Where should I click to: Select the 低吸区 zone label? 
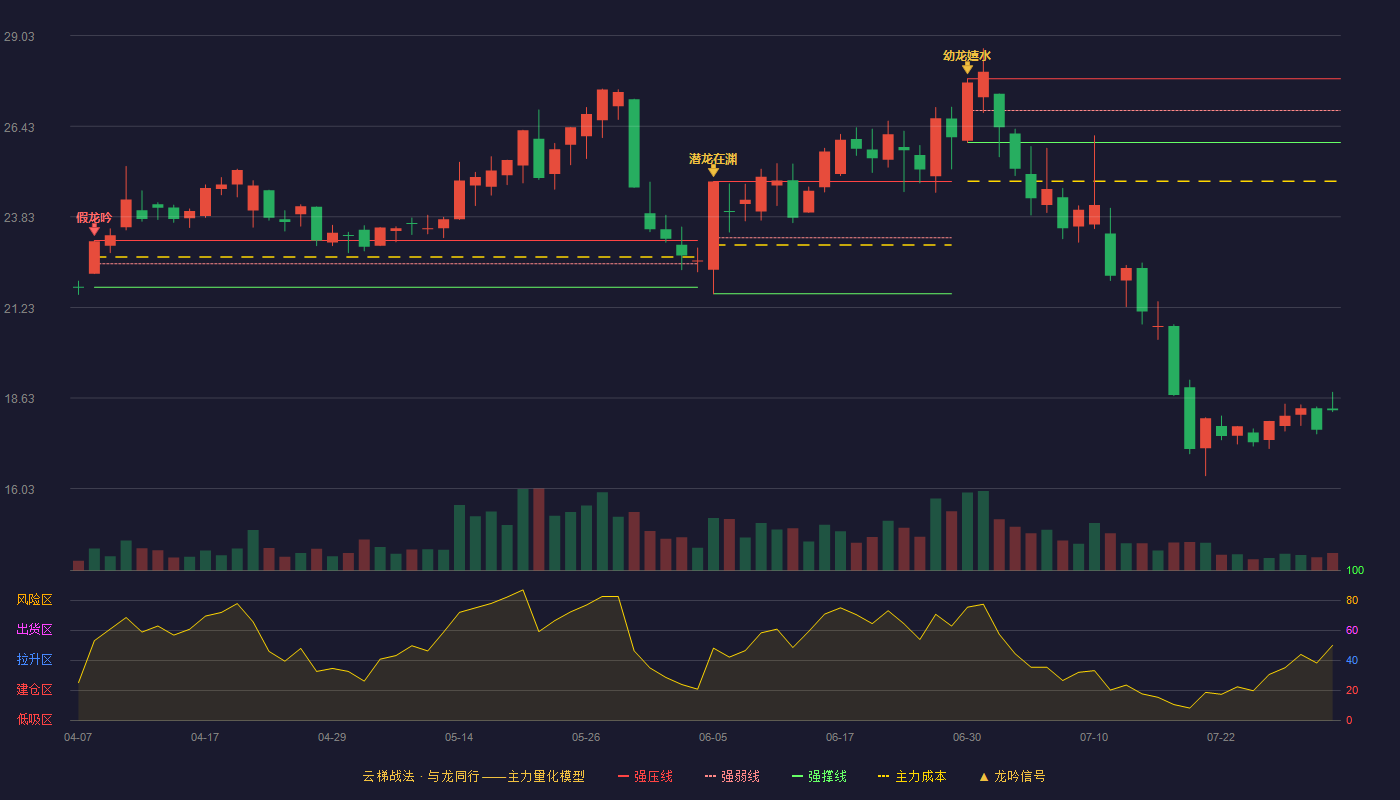point(34,719)
